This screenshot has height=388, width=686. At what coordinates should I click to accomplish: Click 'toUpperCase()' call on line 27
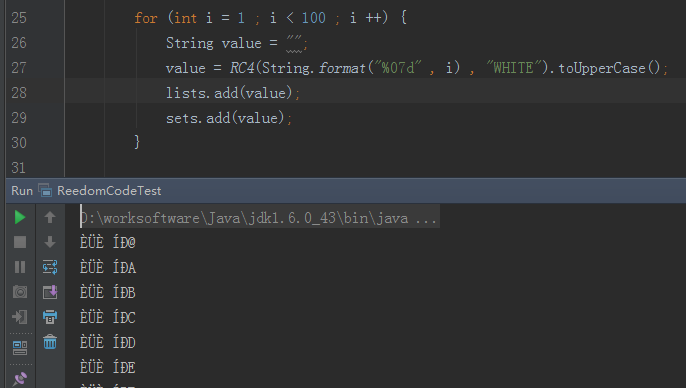[x=609, y=68]
